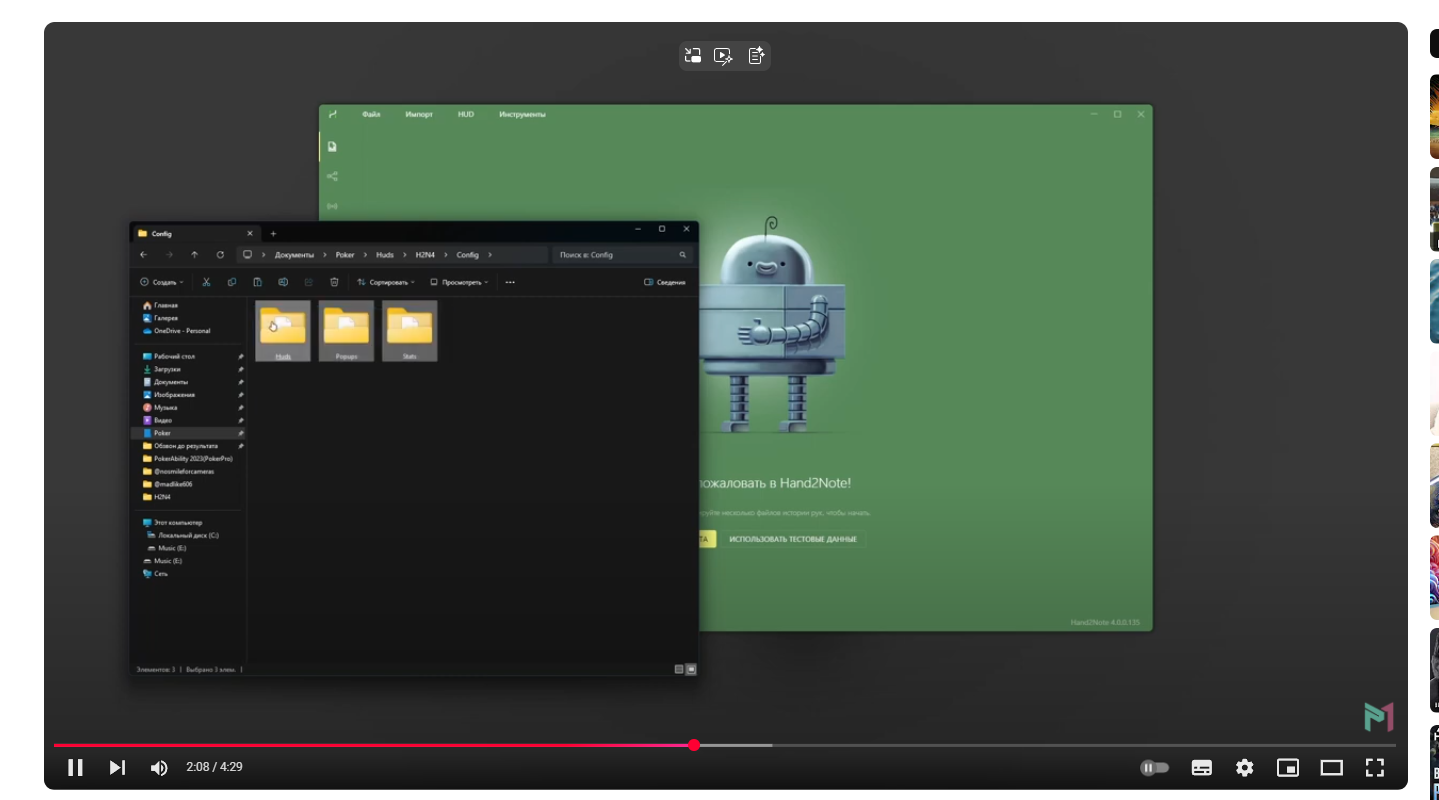Skip to the next video
The image size is (1439, 800).
[117, 767]
